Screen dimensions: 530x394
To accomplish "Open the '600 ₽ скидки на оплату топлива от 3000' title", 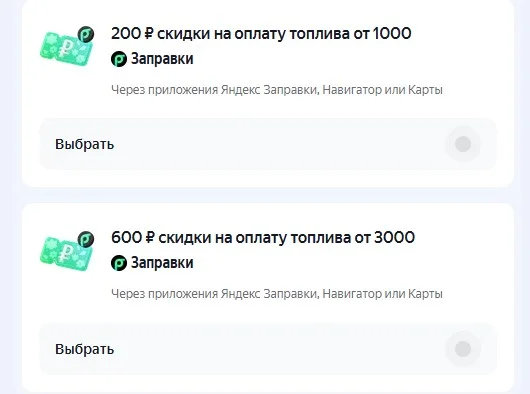I will [x=263, y=238].
